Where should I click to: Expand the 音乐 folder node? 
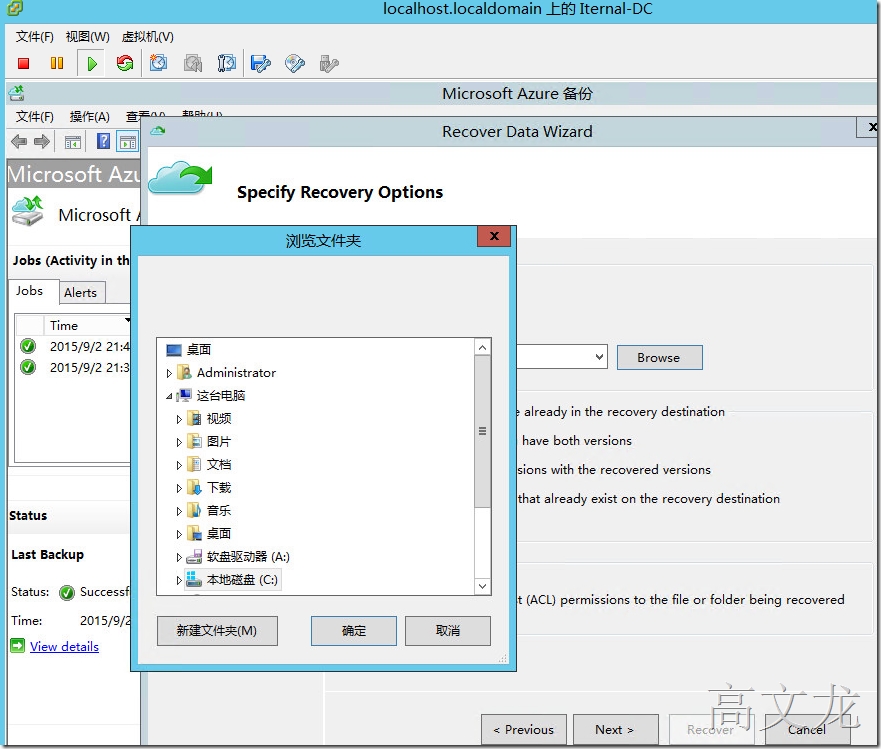coord(179,511)
